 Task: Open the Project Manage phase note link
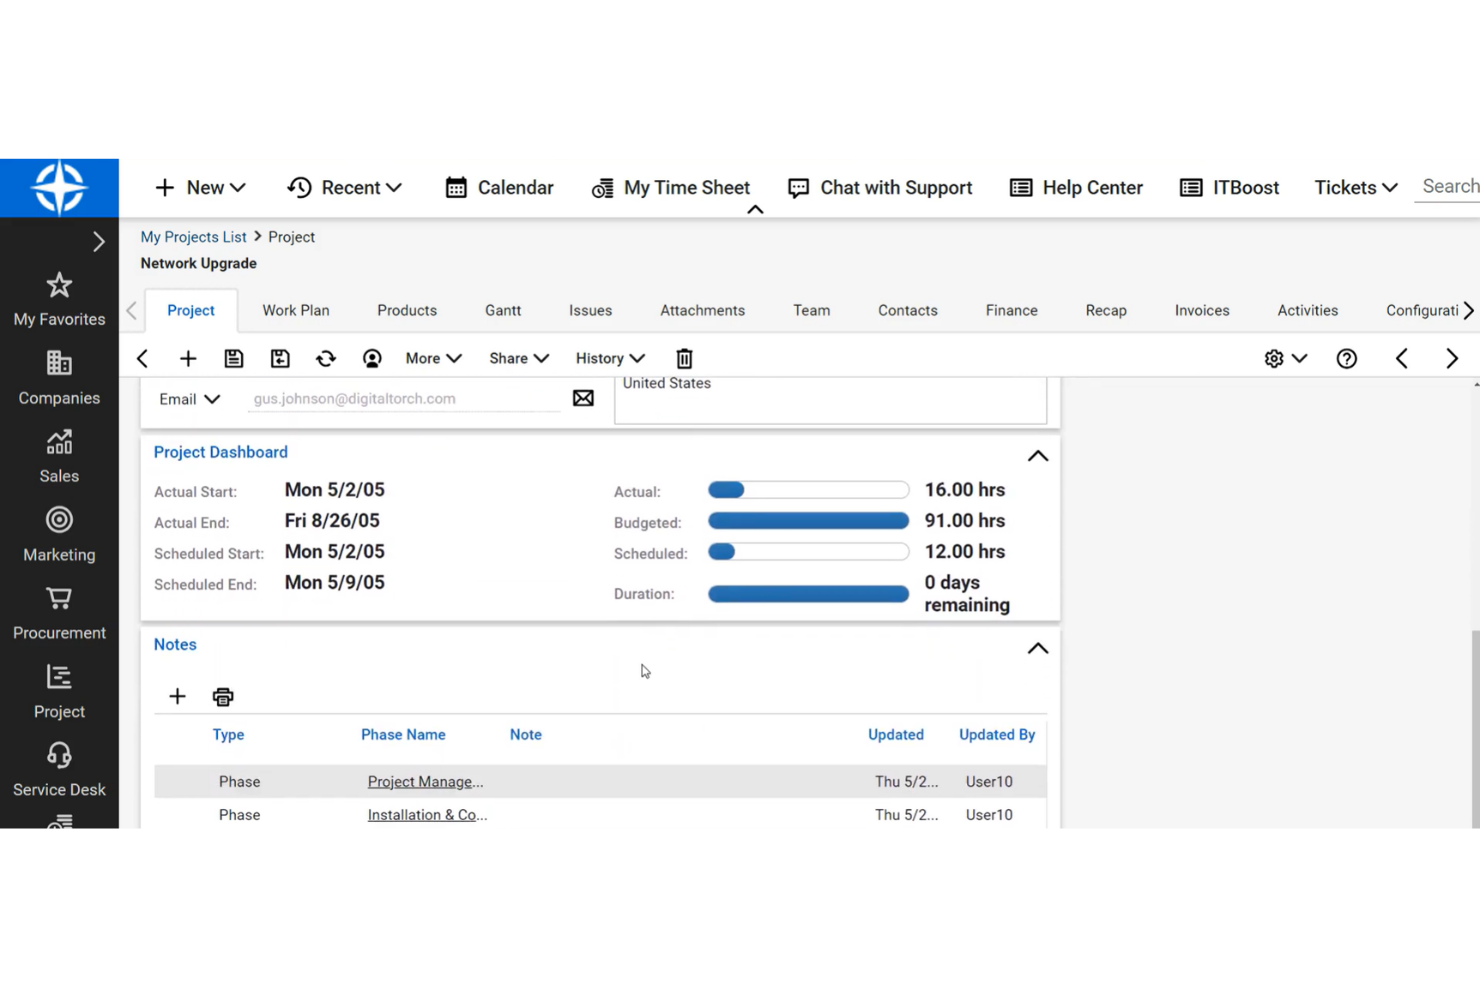click(x=425, y=781)
